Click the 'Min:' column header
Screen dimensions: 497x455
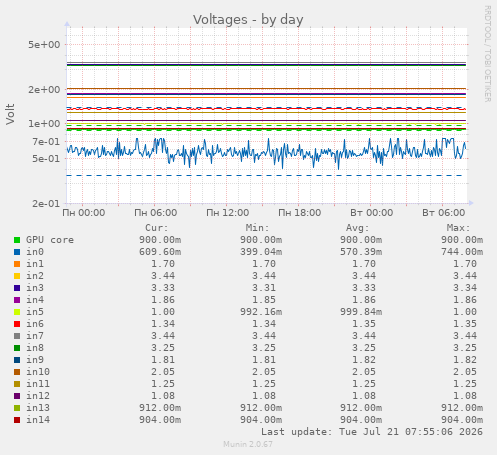click(x=257, y=228)
